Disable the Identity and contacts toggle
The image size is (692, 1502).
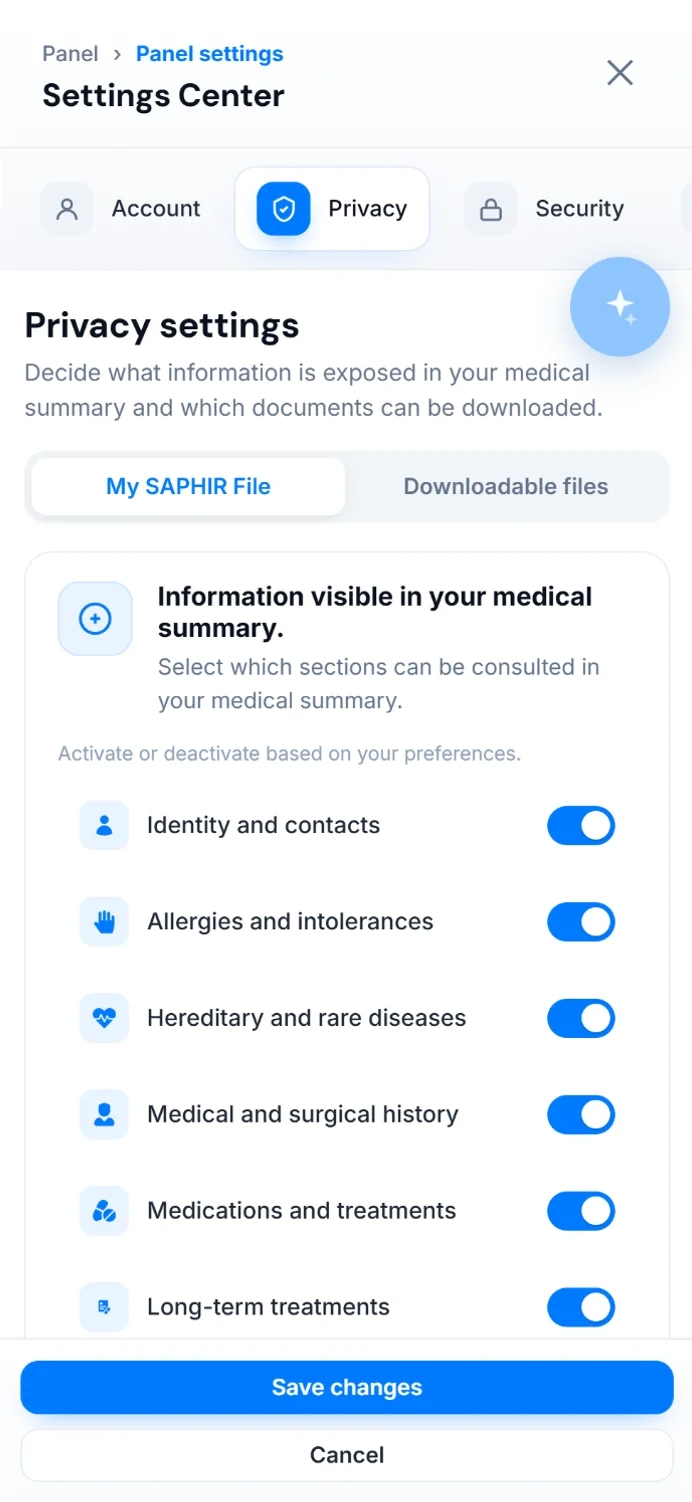point(581,826)
